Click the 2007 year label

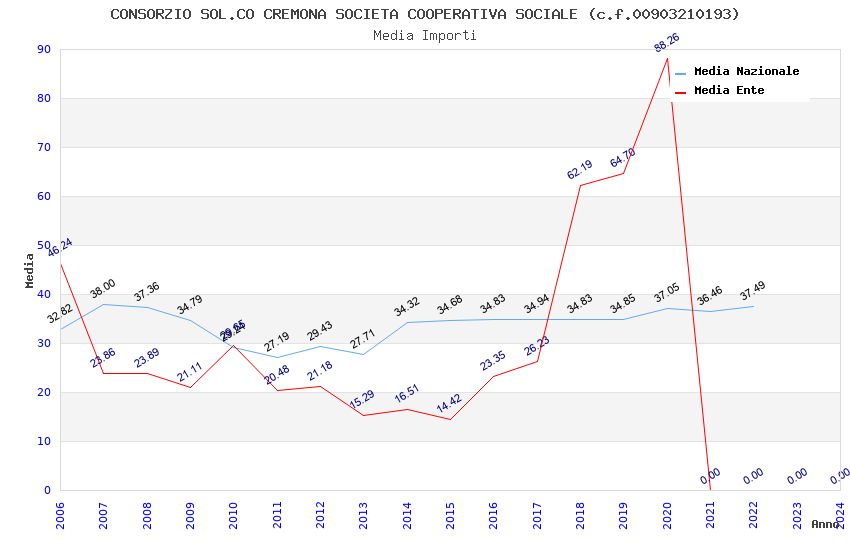104,515
